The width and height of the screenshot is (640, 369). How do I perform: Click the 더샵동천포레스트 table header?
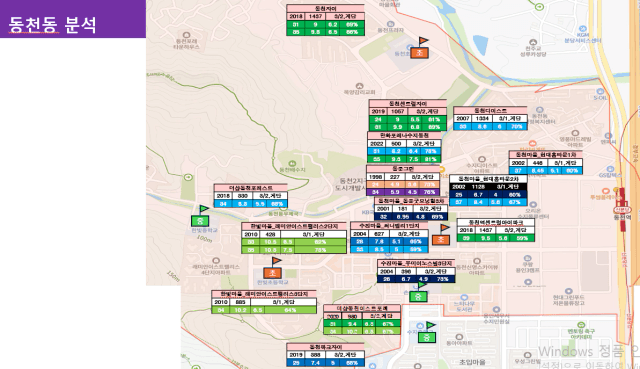tap(251, 188)
